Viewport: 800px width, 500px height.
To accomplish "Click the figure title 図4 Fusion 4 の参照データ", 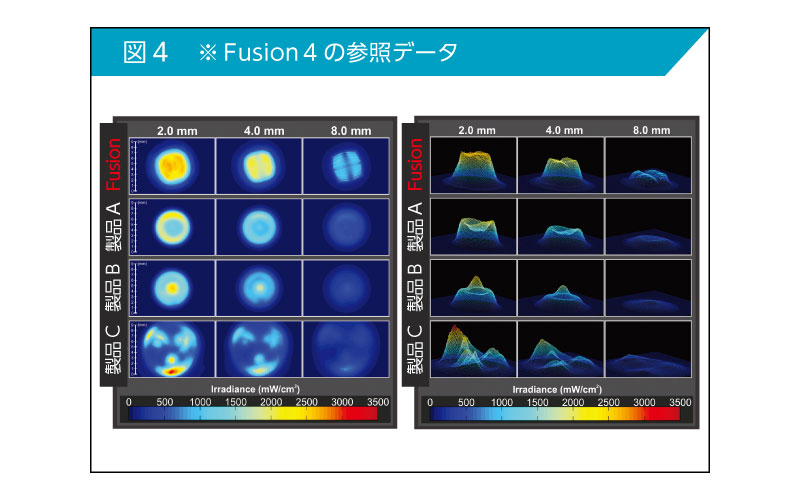I will click(x=290, y=52).
